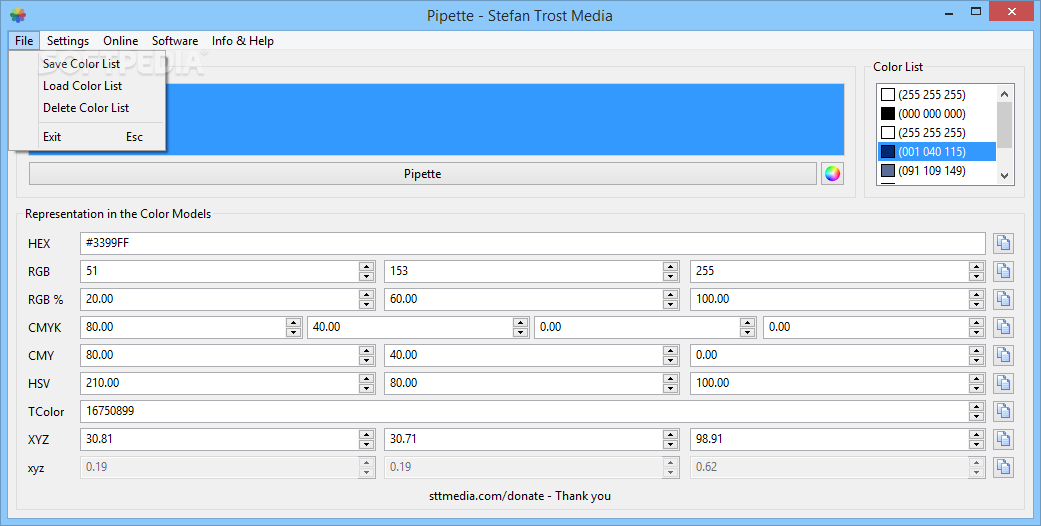Copy the RGB row values
Screen dimensions: 1041x526
(1003, 271)
